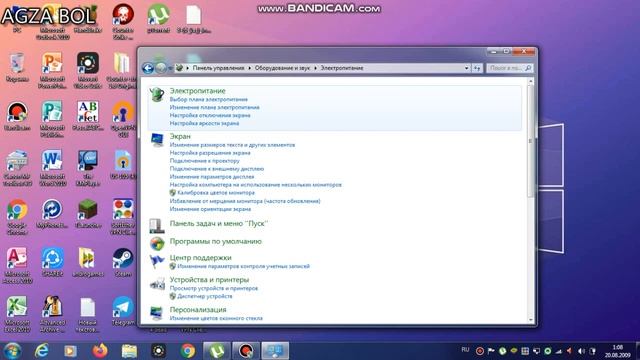640x360 pixels.
Task: Show the clock and date panel
Action: 618,351
